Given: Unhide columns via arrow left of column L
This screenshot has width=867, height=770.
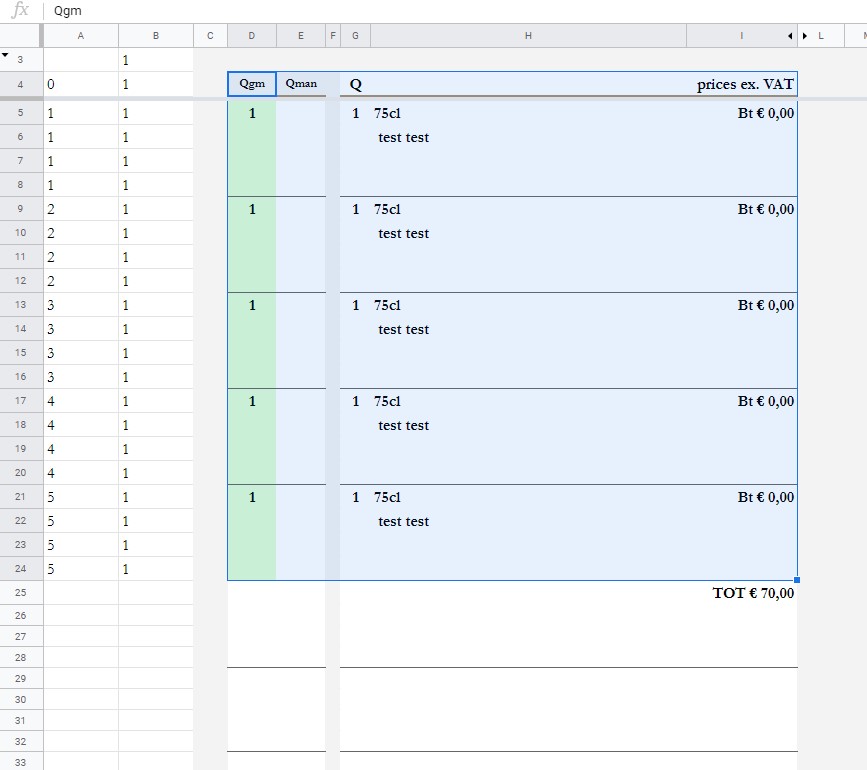Looking at the screenshot, I should (x=806, y=35).
